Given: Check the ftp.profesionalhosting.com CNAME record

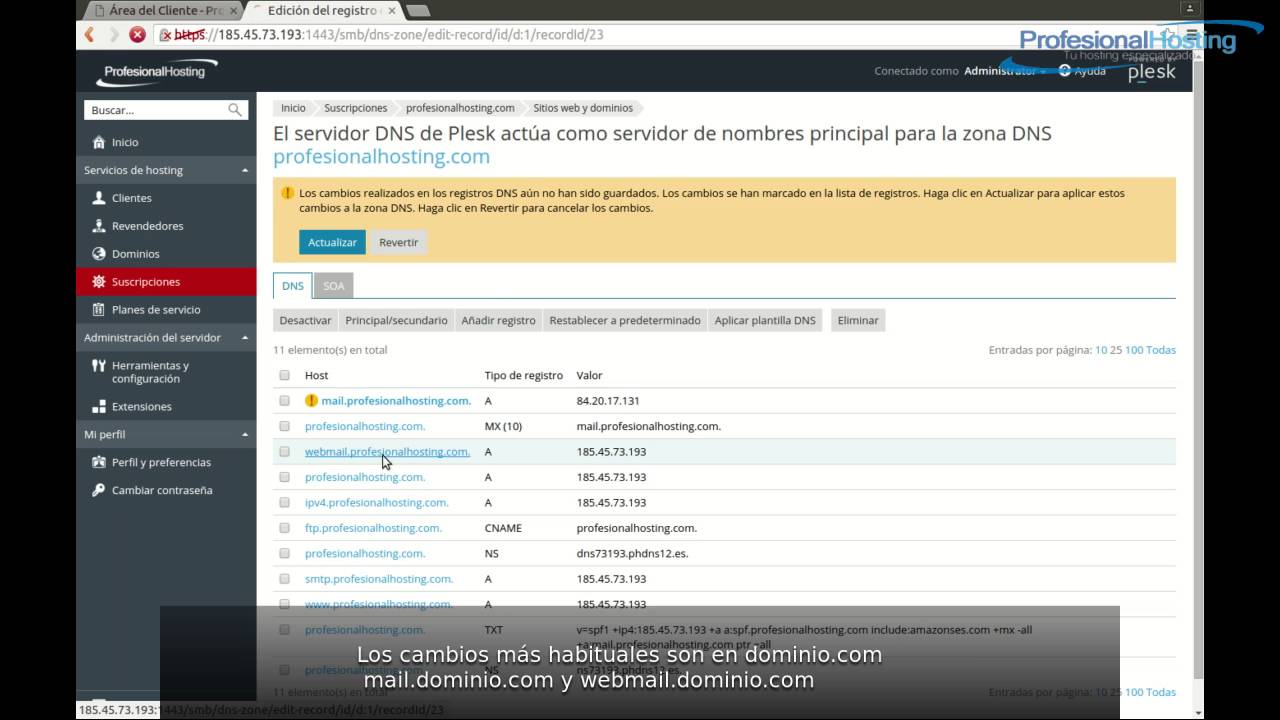Looking at the screenshot, I should pyautogui.click(x=284, y=528).
